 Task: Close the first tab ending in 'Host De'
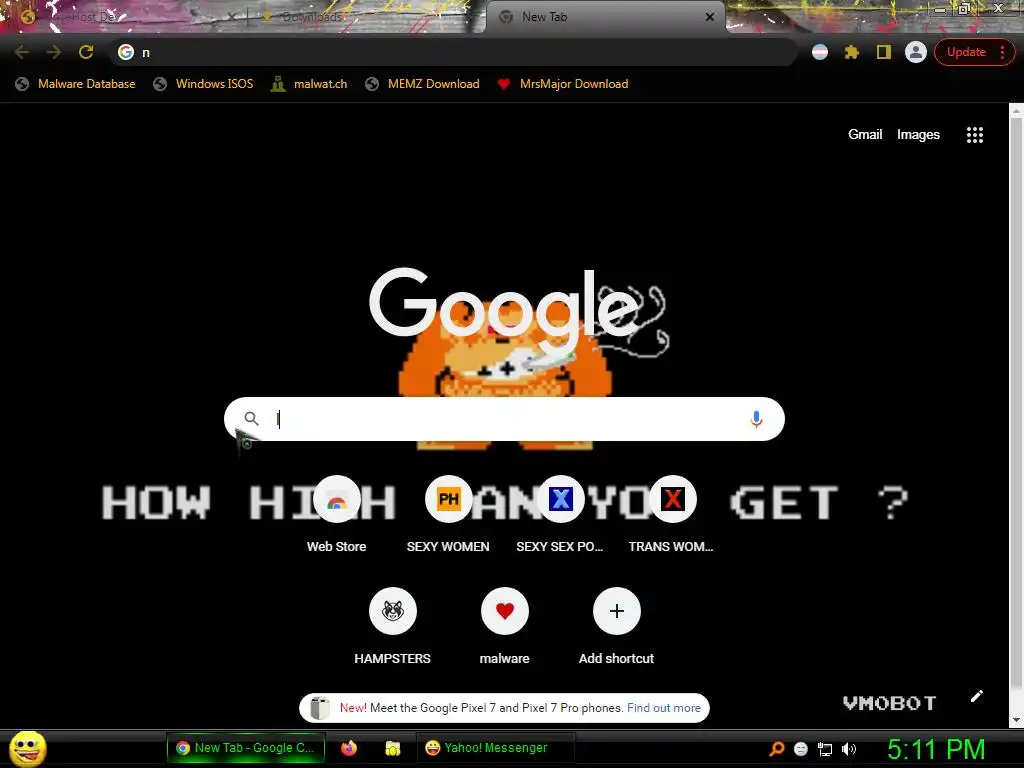tap(232, 17)
